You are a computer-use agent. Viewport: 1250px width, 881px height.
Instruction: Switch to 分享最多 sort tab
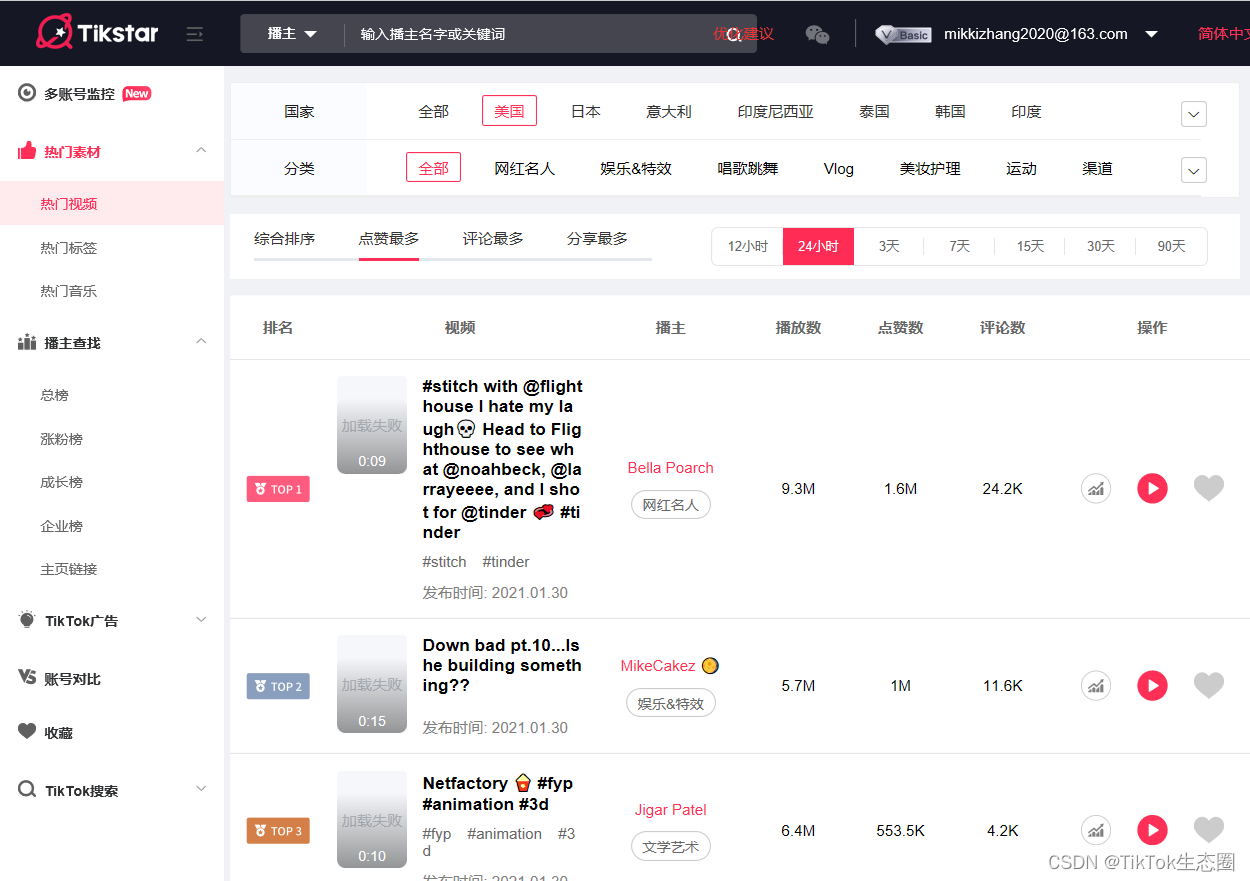[x=597, y=238]
